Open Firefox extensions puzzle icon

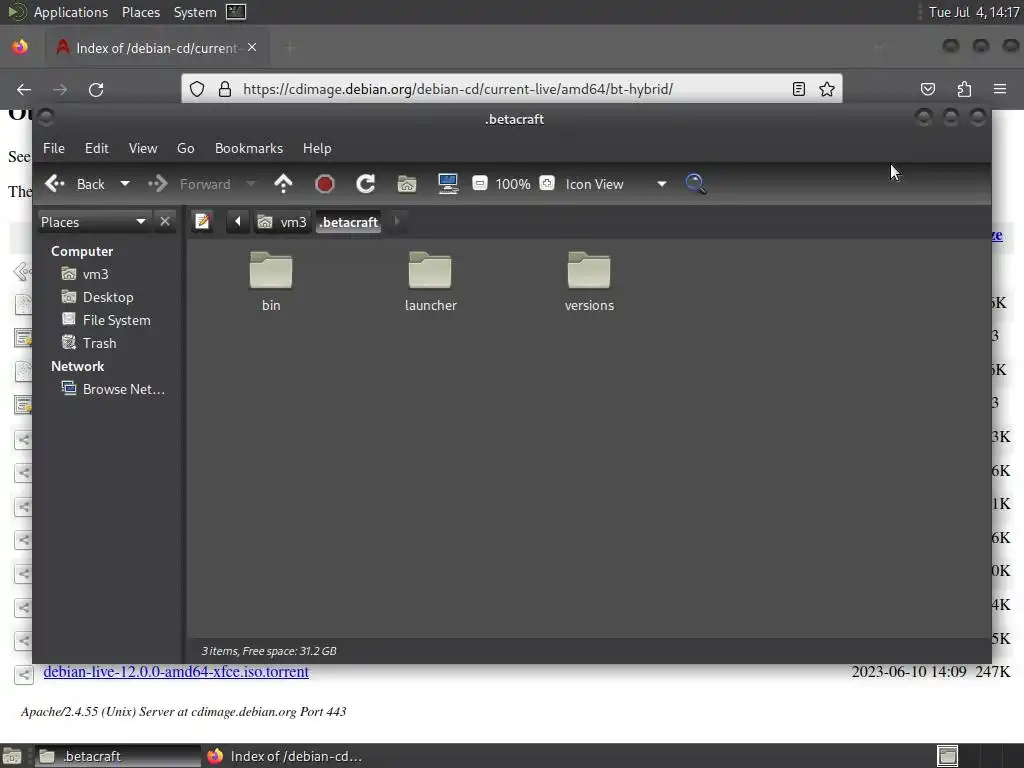click(x=965, y=89)
